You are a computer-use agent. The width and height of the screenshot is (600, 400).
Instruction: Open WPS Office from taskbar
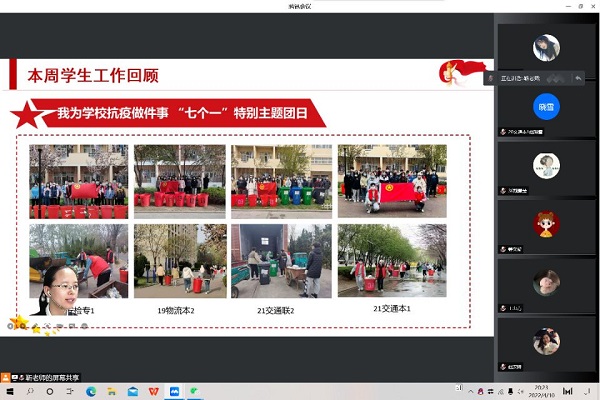(153, 392)
